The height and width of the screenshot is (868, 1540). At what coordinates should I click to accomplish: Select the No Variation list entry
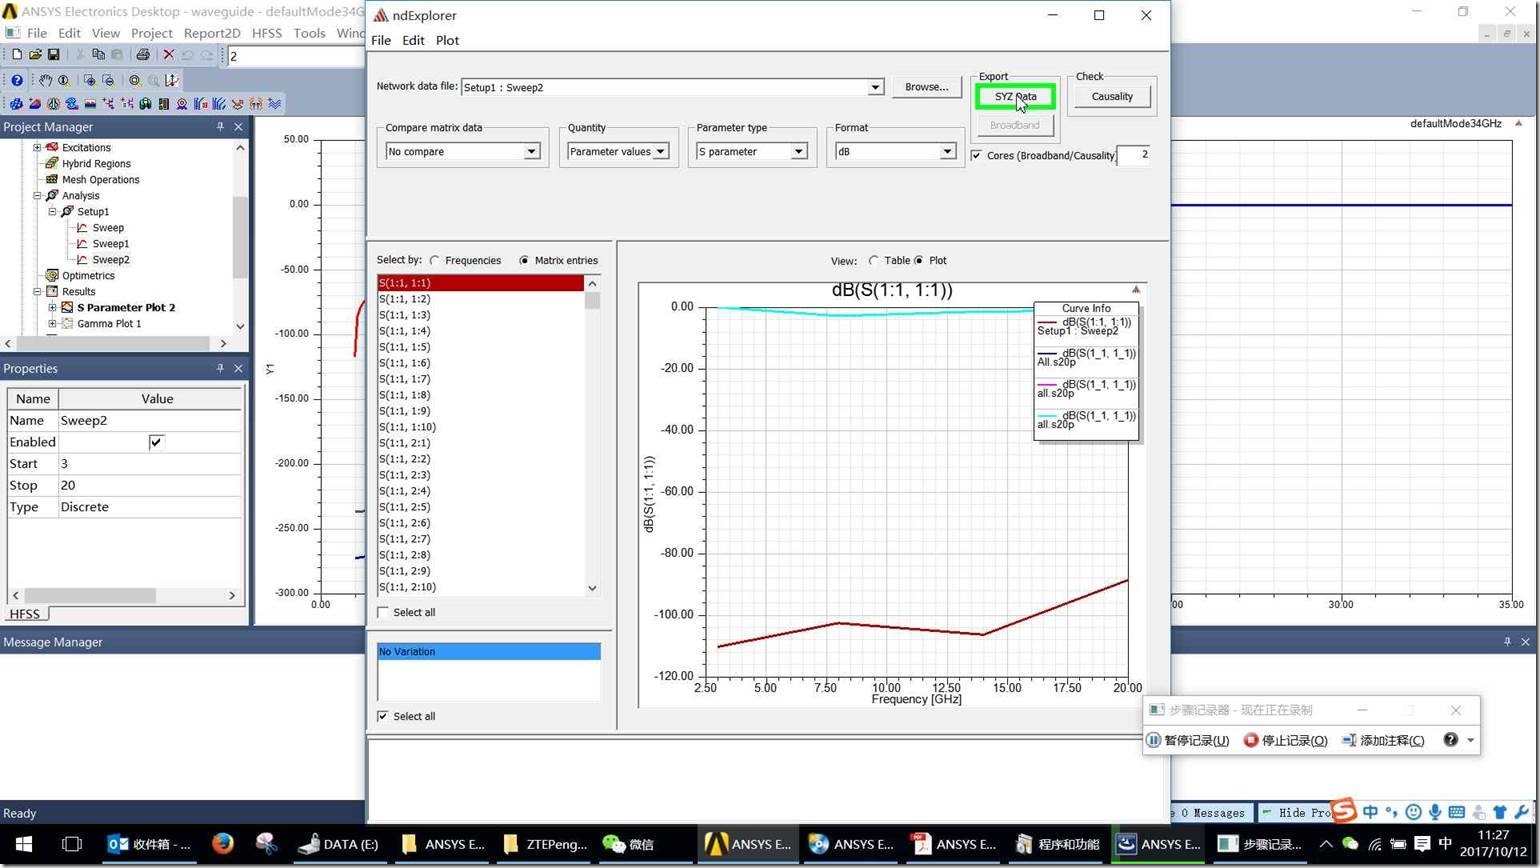click(x=489, y=652)
